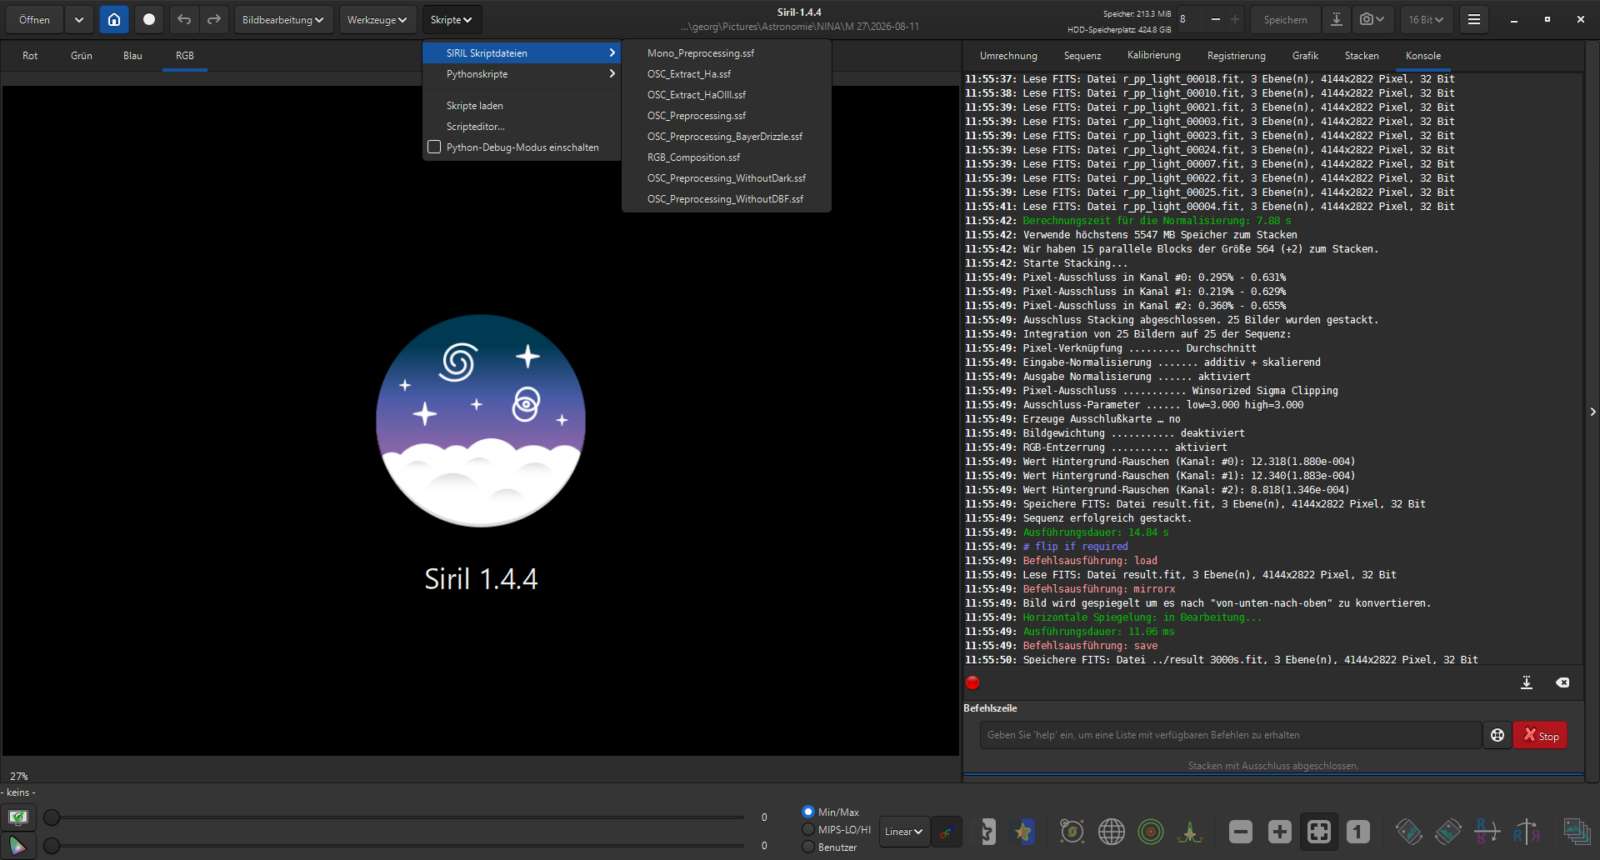Click the star profile peak icon

pyautogui.click(x=1190, y=832)
